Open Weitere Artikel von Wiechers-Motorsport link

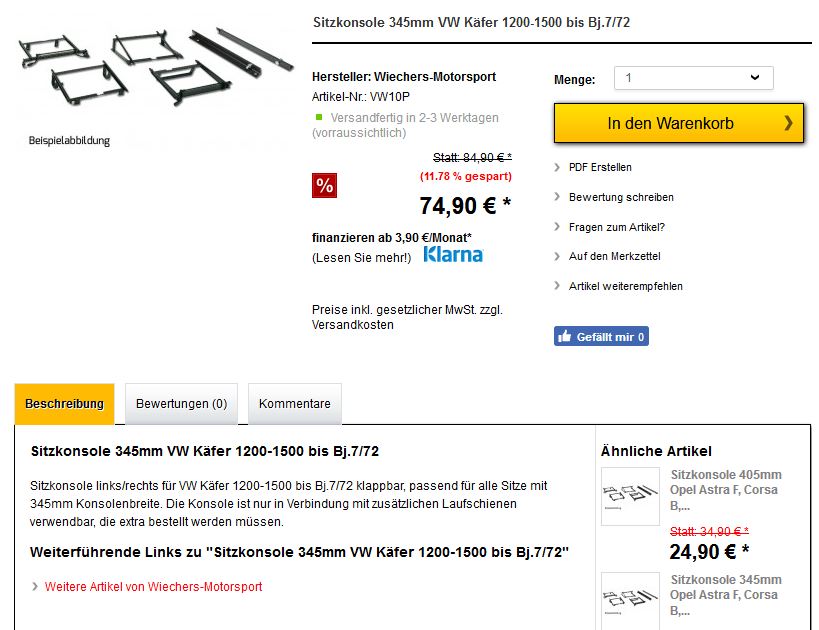point(153,587)
